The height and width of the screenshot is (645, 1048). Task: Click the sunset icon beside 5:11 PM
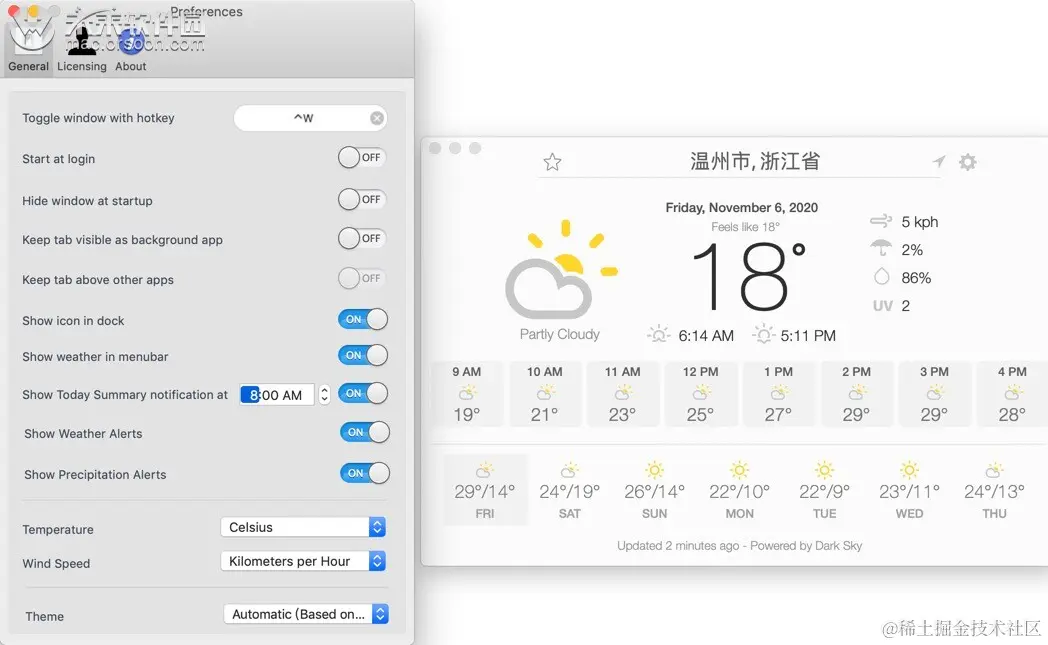point(763,334)
